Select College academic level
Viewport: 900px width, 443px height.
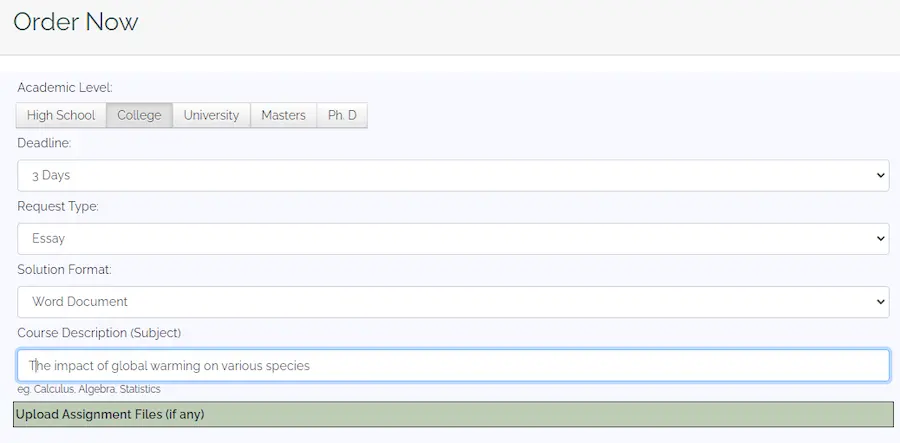point(139,115)
